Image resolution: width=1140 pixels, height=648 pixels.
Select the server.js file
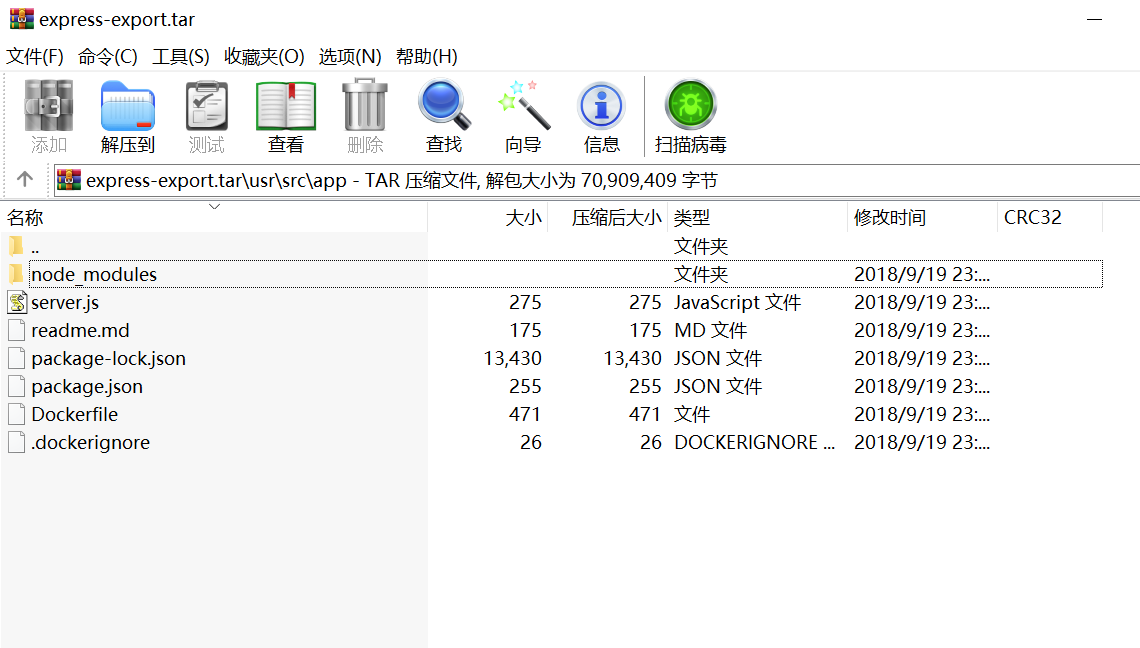pos(65,302)
